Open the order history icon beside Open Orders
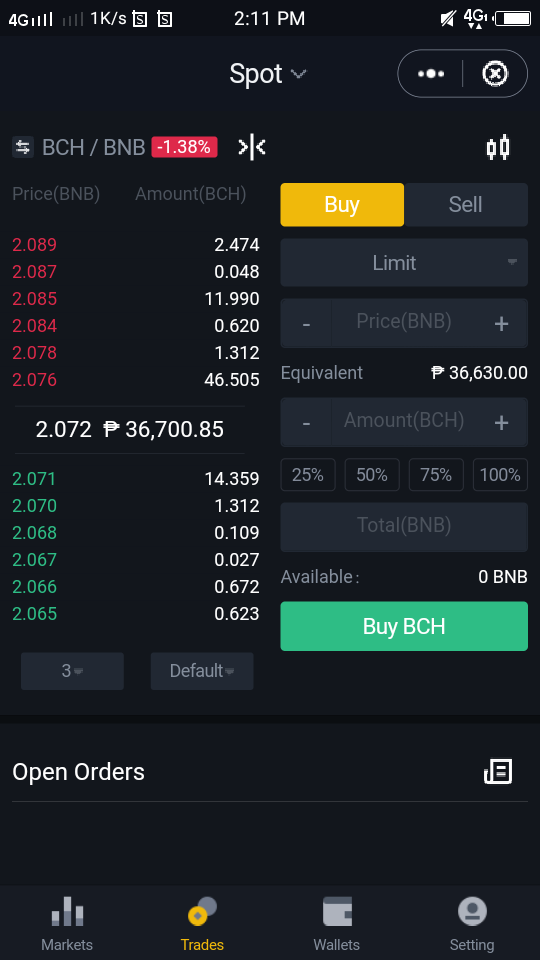The image size is (540, 960). click(x=498, y=771)
